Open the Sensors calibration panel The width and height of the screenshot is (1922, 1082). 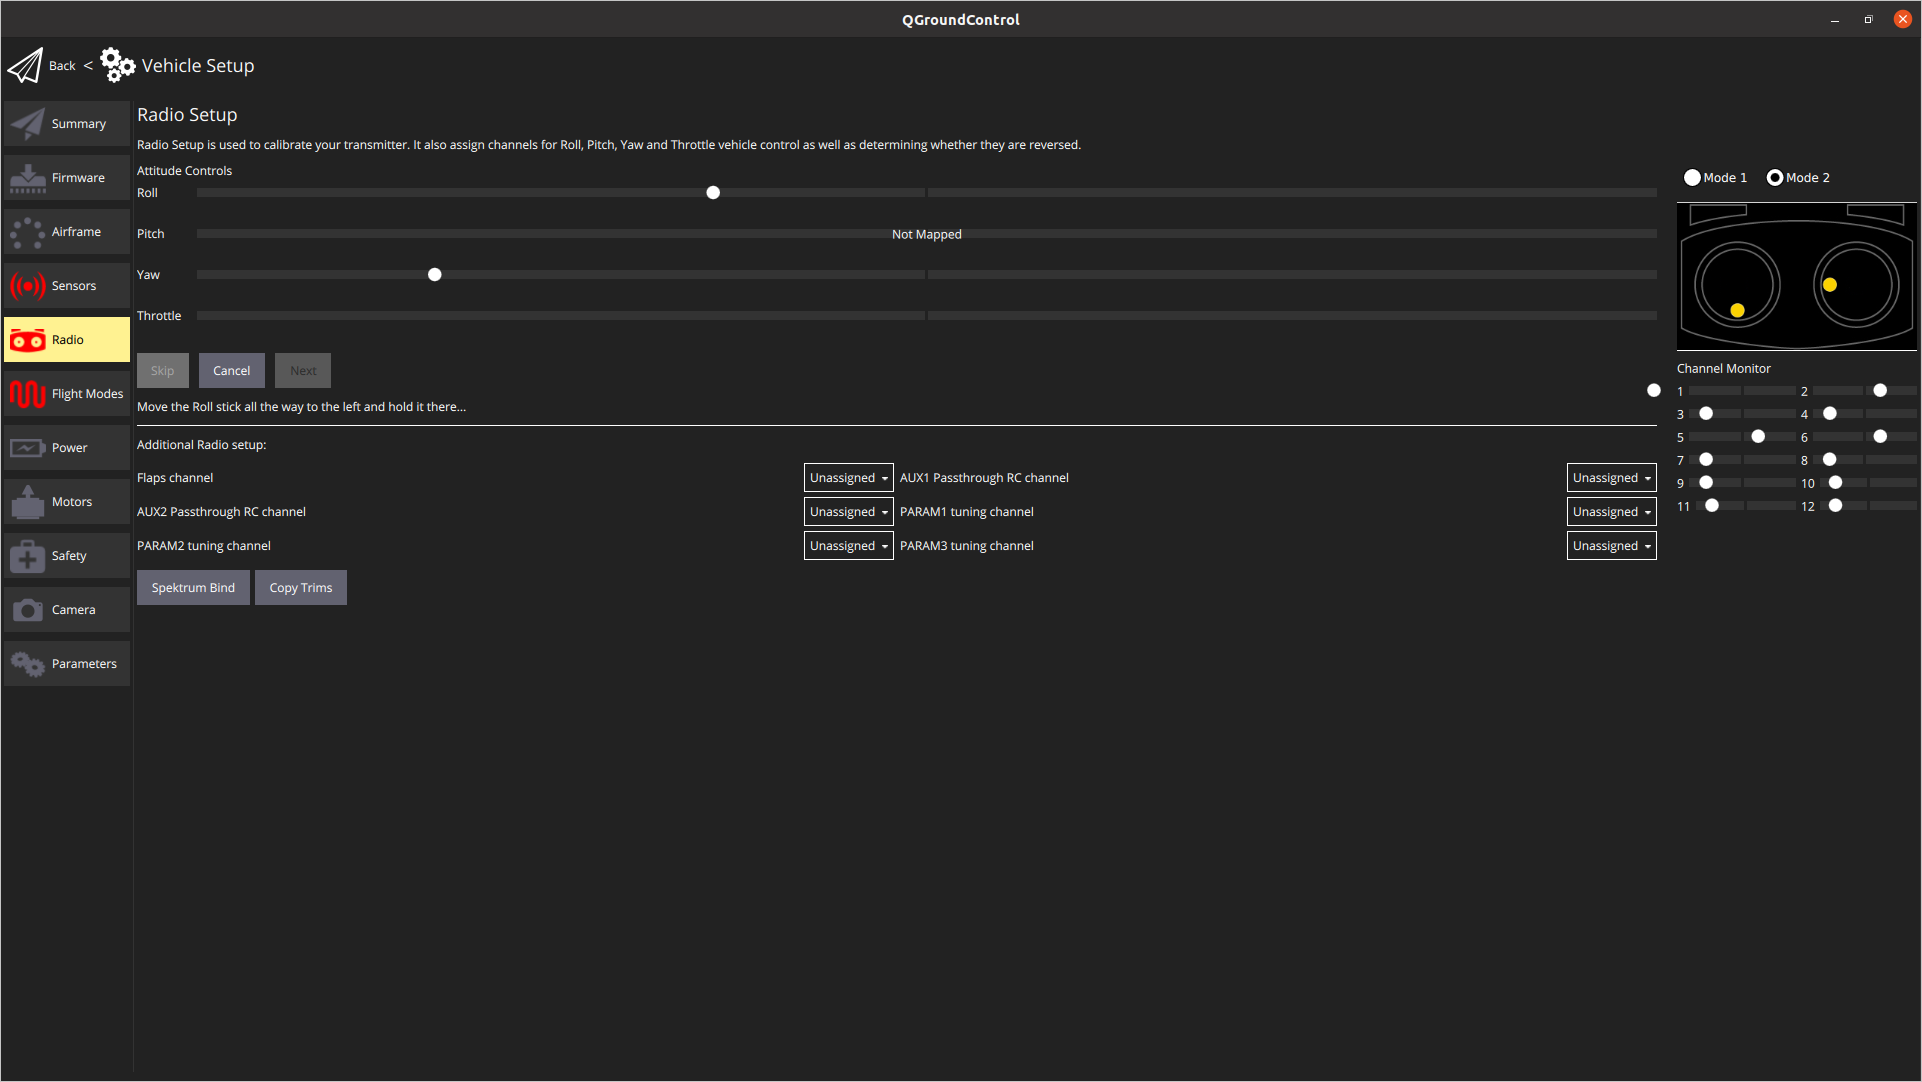(x=66, y=285)
